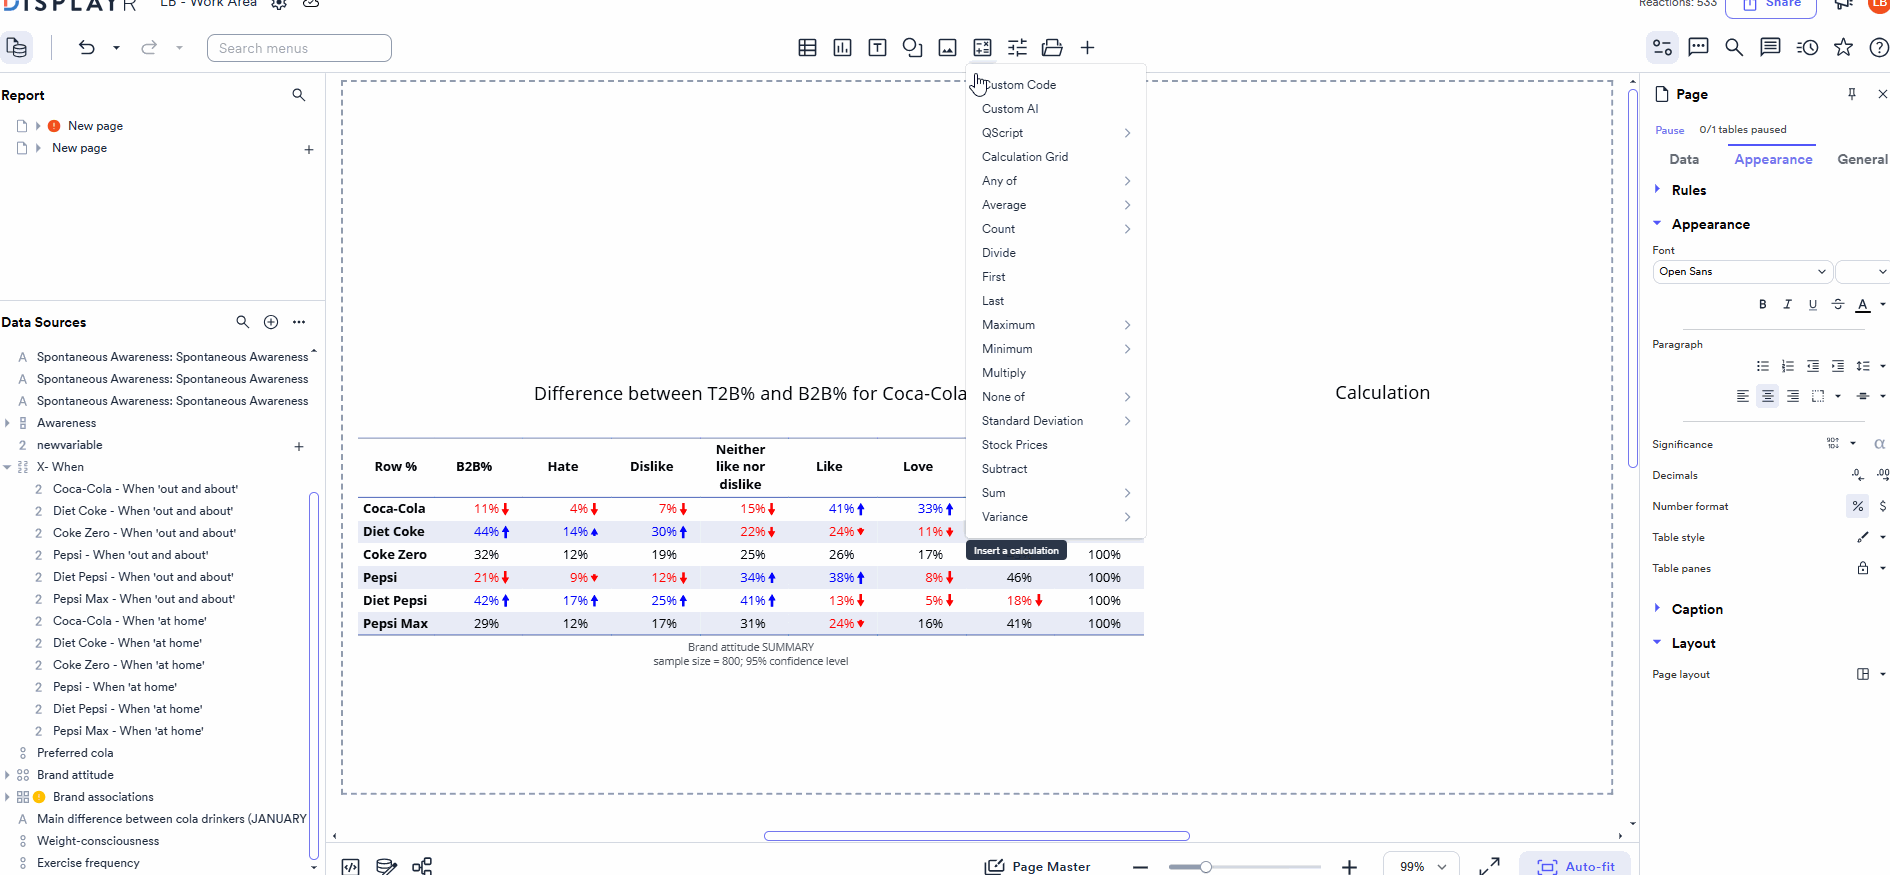Screen dimensions: 1890x875
Task: Open the controls (sliders) toolbar icon
Action: (1017, 48)
